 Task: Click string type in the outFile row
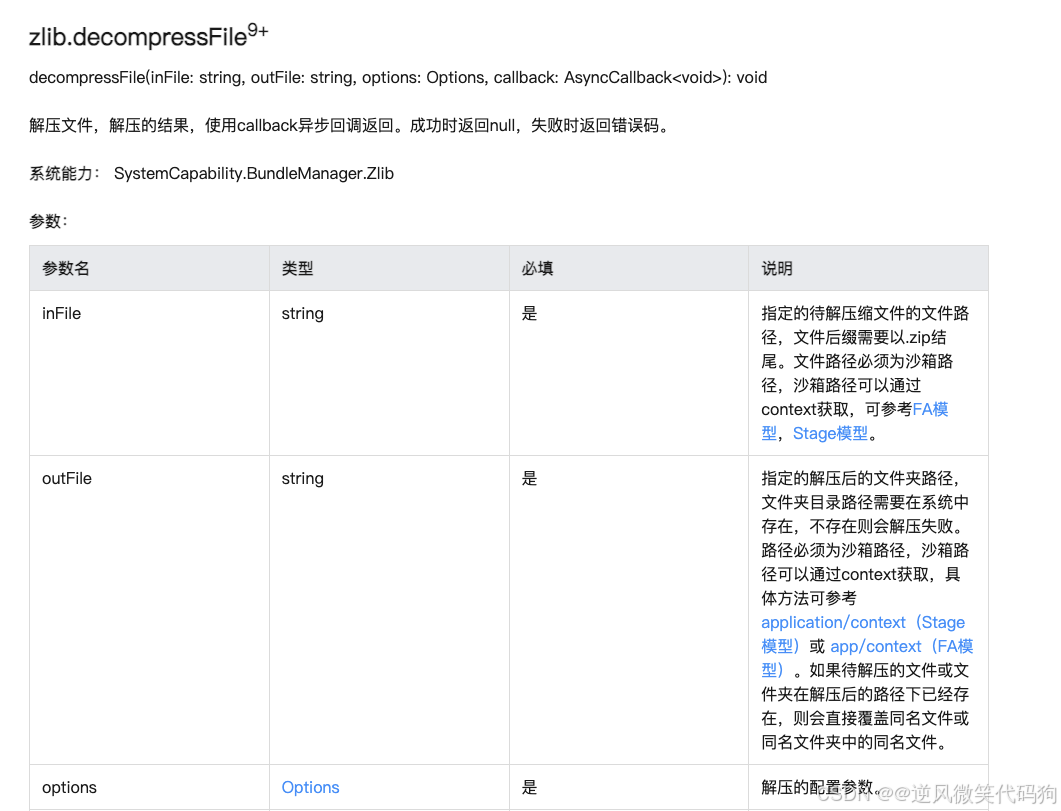pos(302,479)
